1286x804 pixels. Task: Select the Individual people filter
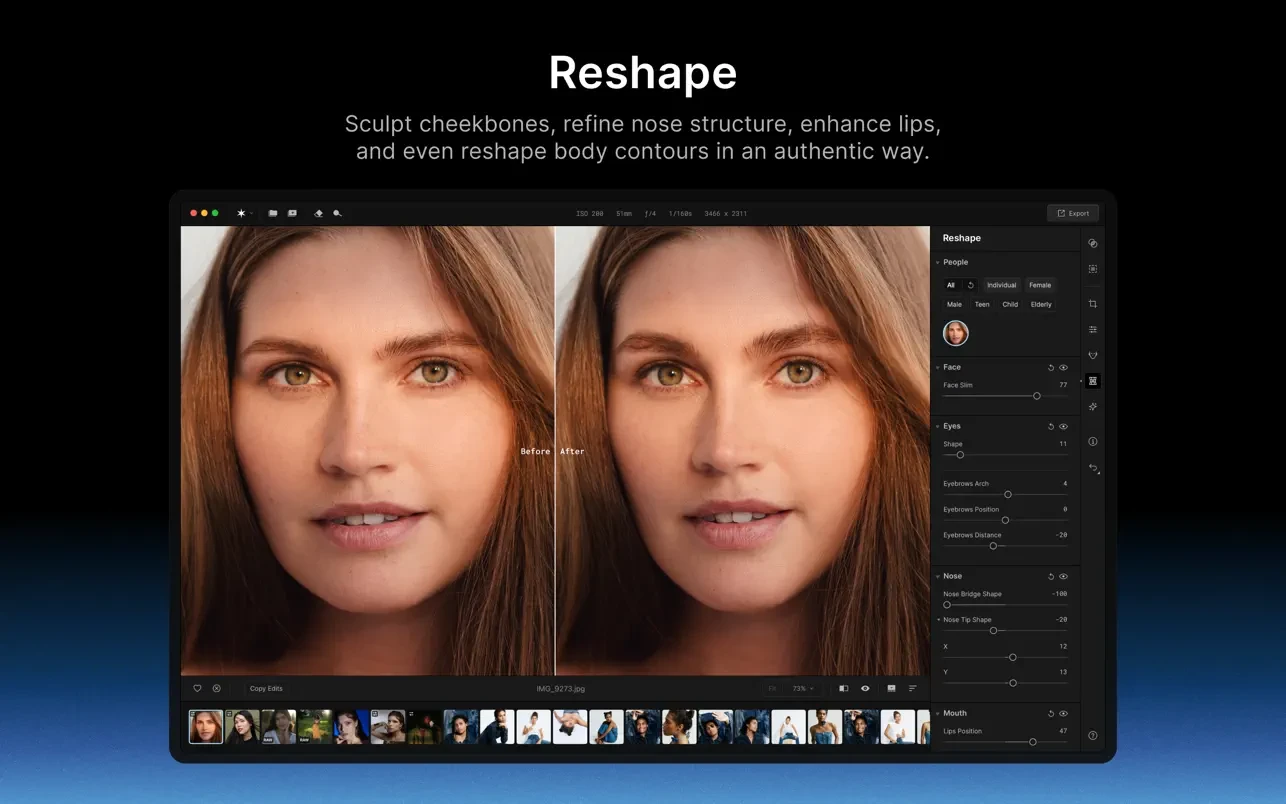click(1001, 285)
